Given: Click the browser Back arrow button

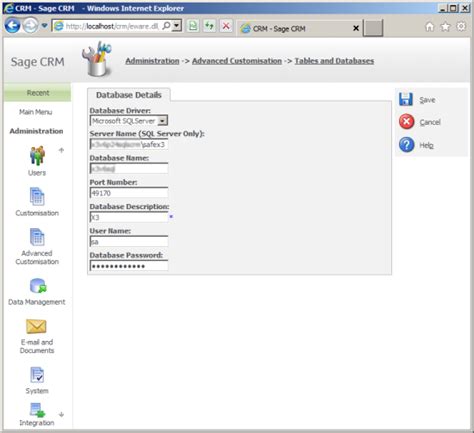Looking at the screenshot, I should (12, 26).
